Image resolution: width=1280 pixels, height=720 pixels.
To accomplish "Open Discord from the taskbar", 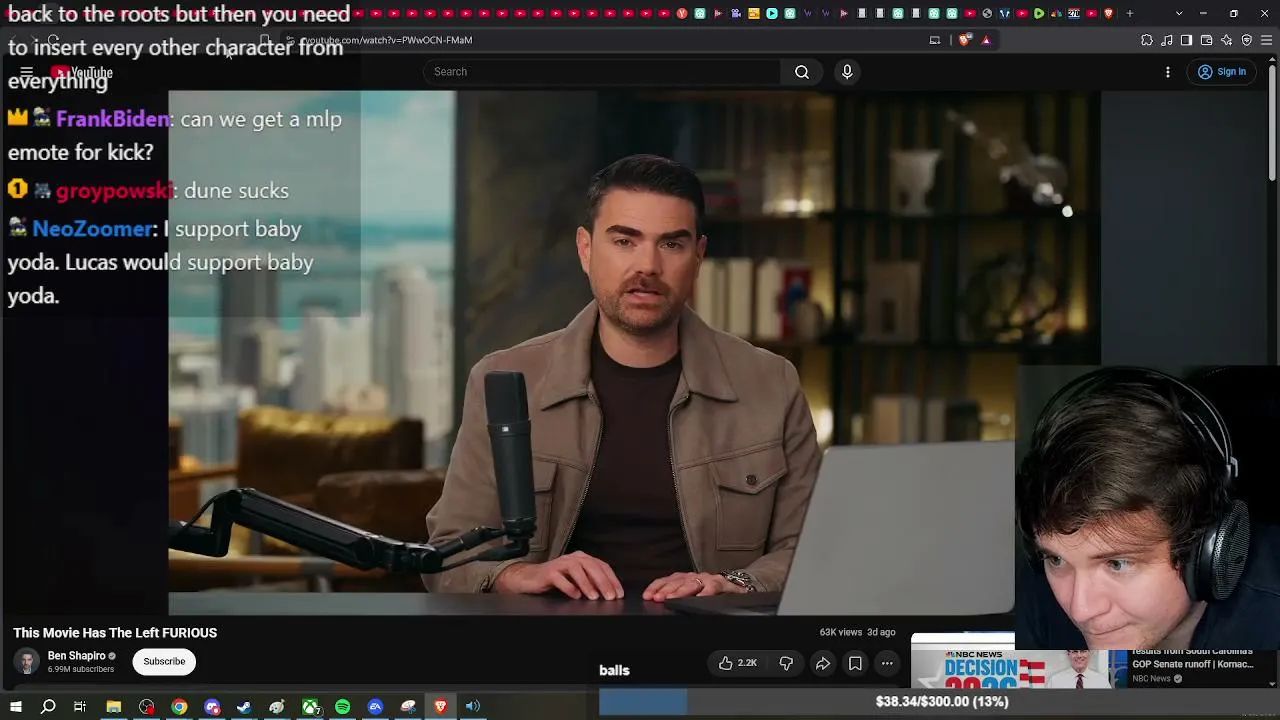I will click(212, 707).
